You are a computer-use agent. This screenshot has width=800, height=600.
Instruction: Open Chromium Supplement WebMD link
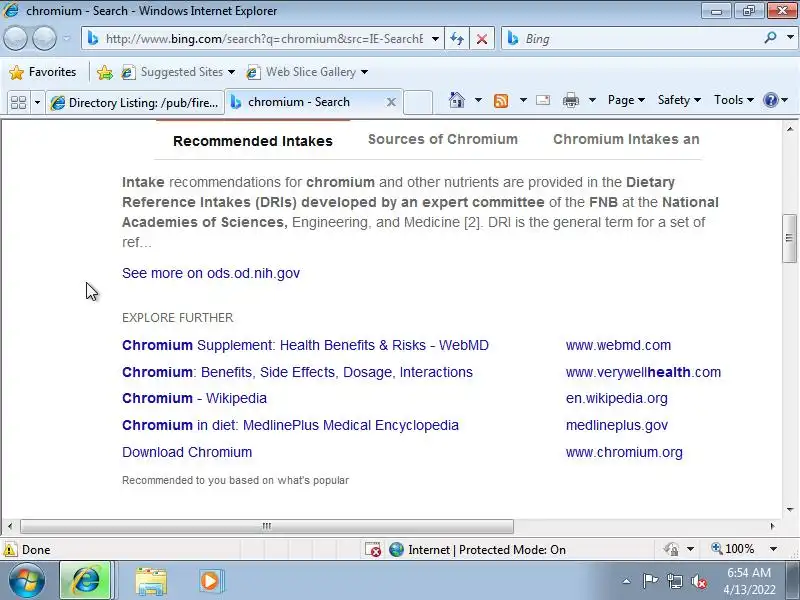(305, 345)
